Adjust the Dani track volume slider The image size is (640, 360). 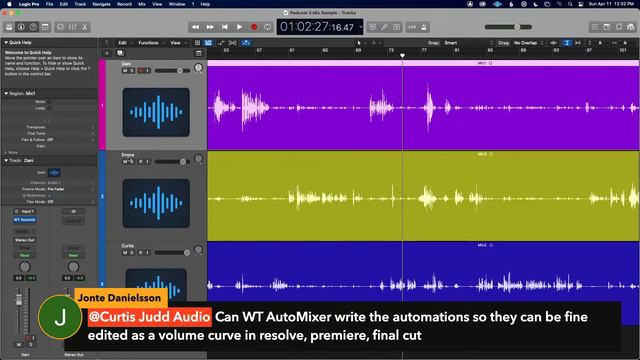(x=172, y=71)
